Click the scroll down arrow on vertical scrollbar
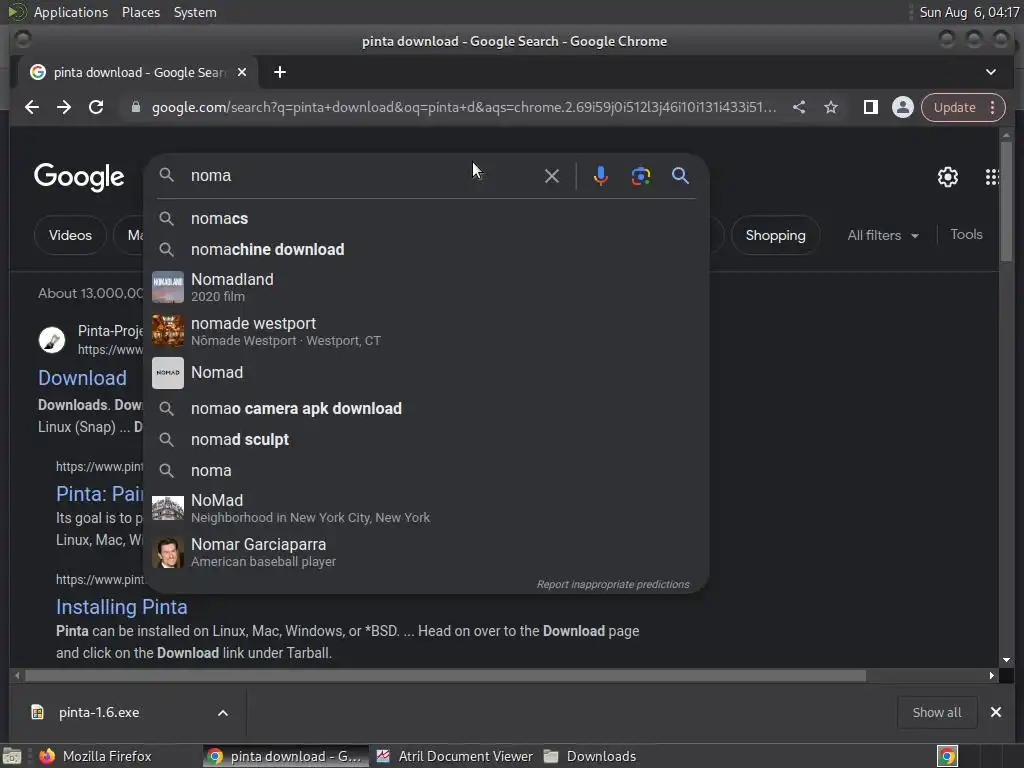The image size is (1024, 768). coord(1006,660)
